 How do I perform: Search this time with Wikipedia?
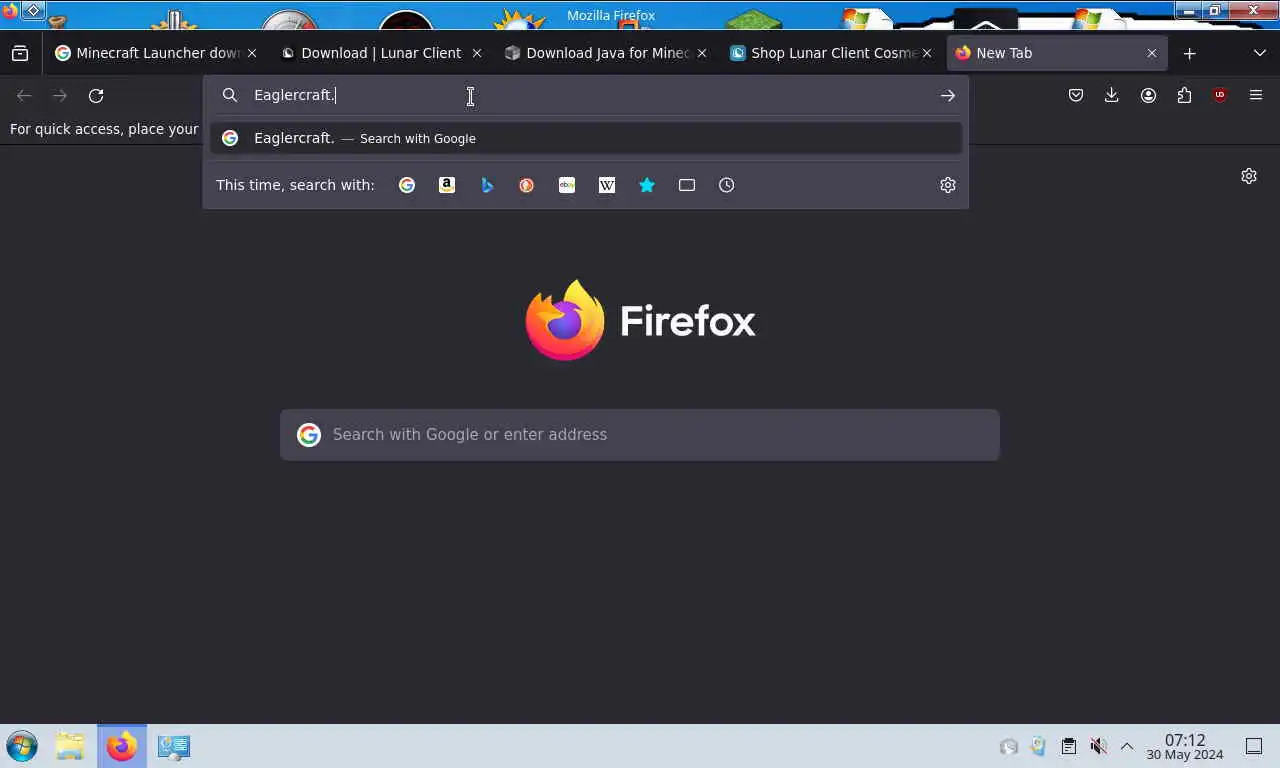pos(607,185)
